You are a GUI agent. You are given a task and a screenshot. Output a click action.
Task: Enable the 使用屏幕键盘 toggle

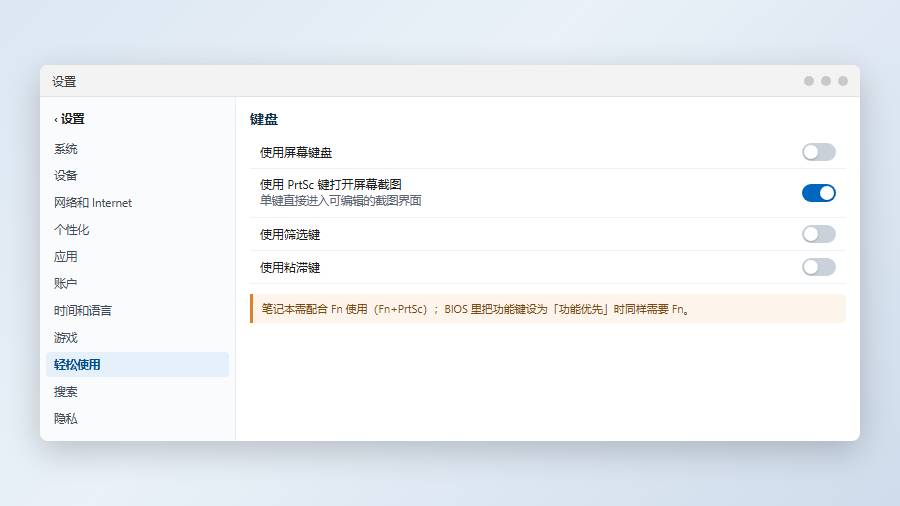(x=818, y=152)
